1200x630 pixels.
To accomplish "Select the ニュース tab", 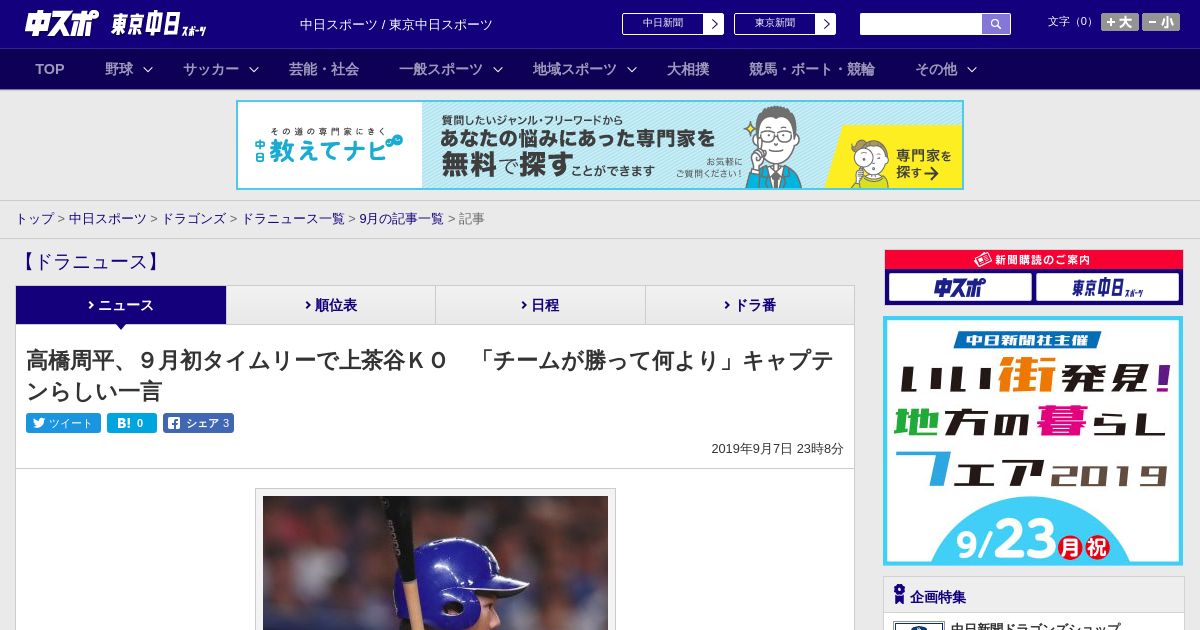I will (x=121, y=305).
